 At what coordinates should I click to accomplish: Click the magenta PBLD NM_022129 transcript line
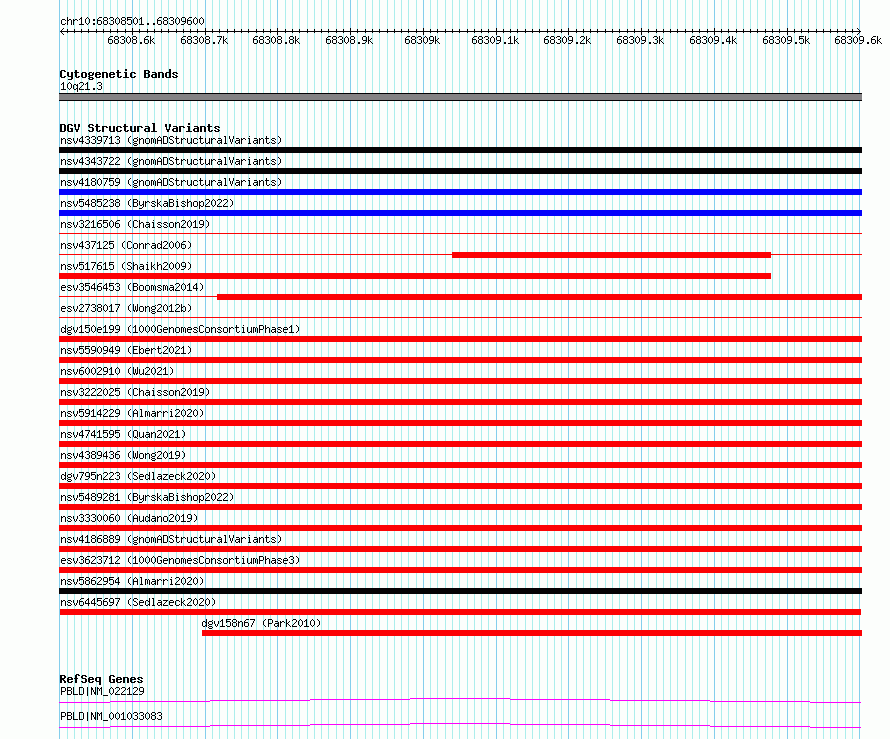pyautogui.click(x=460, y=700)
